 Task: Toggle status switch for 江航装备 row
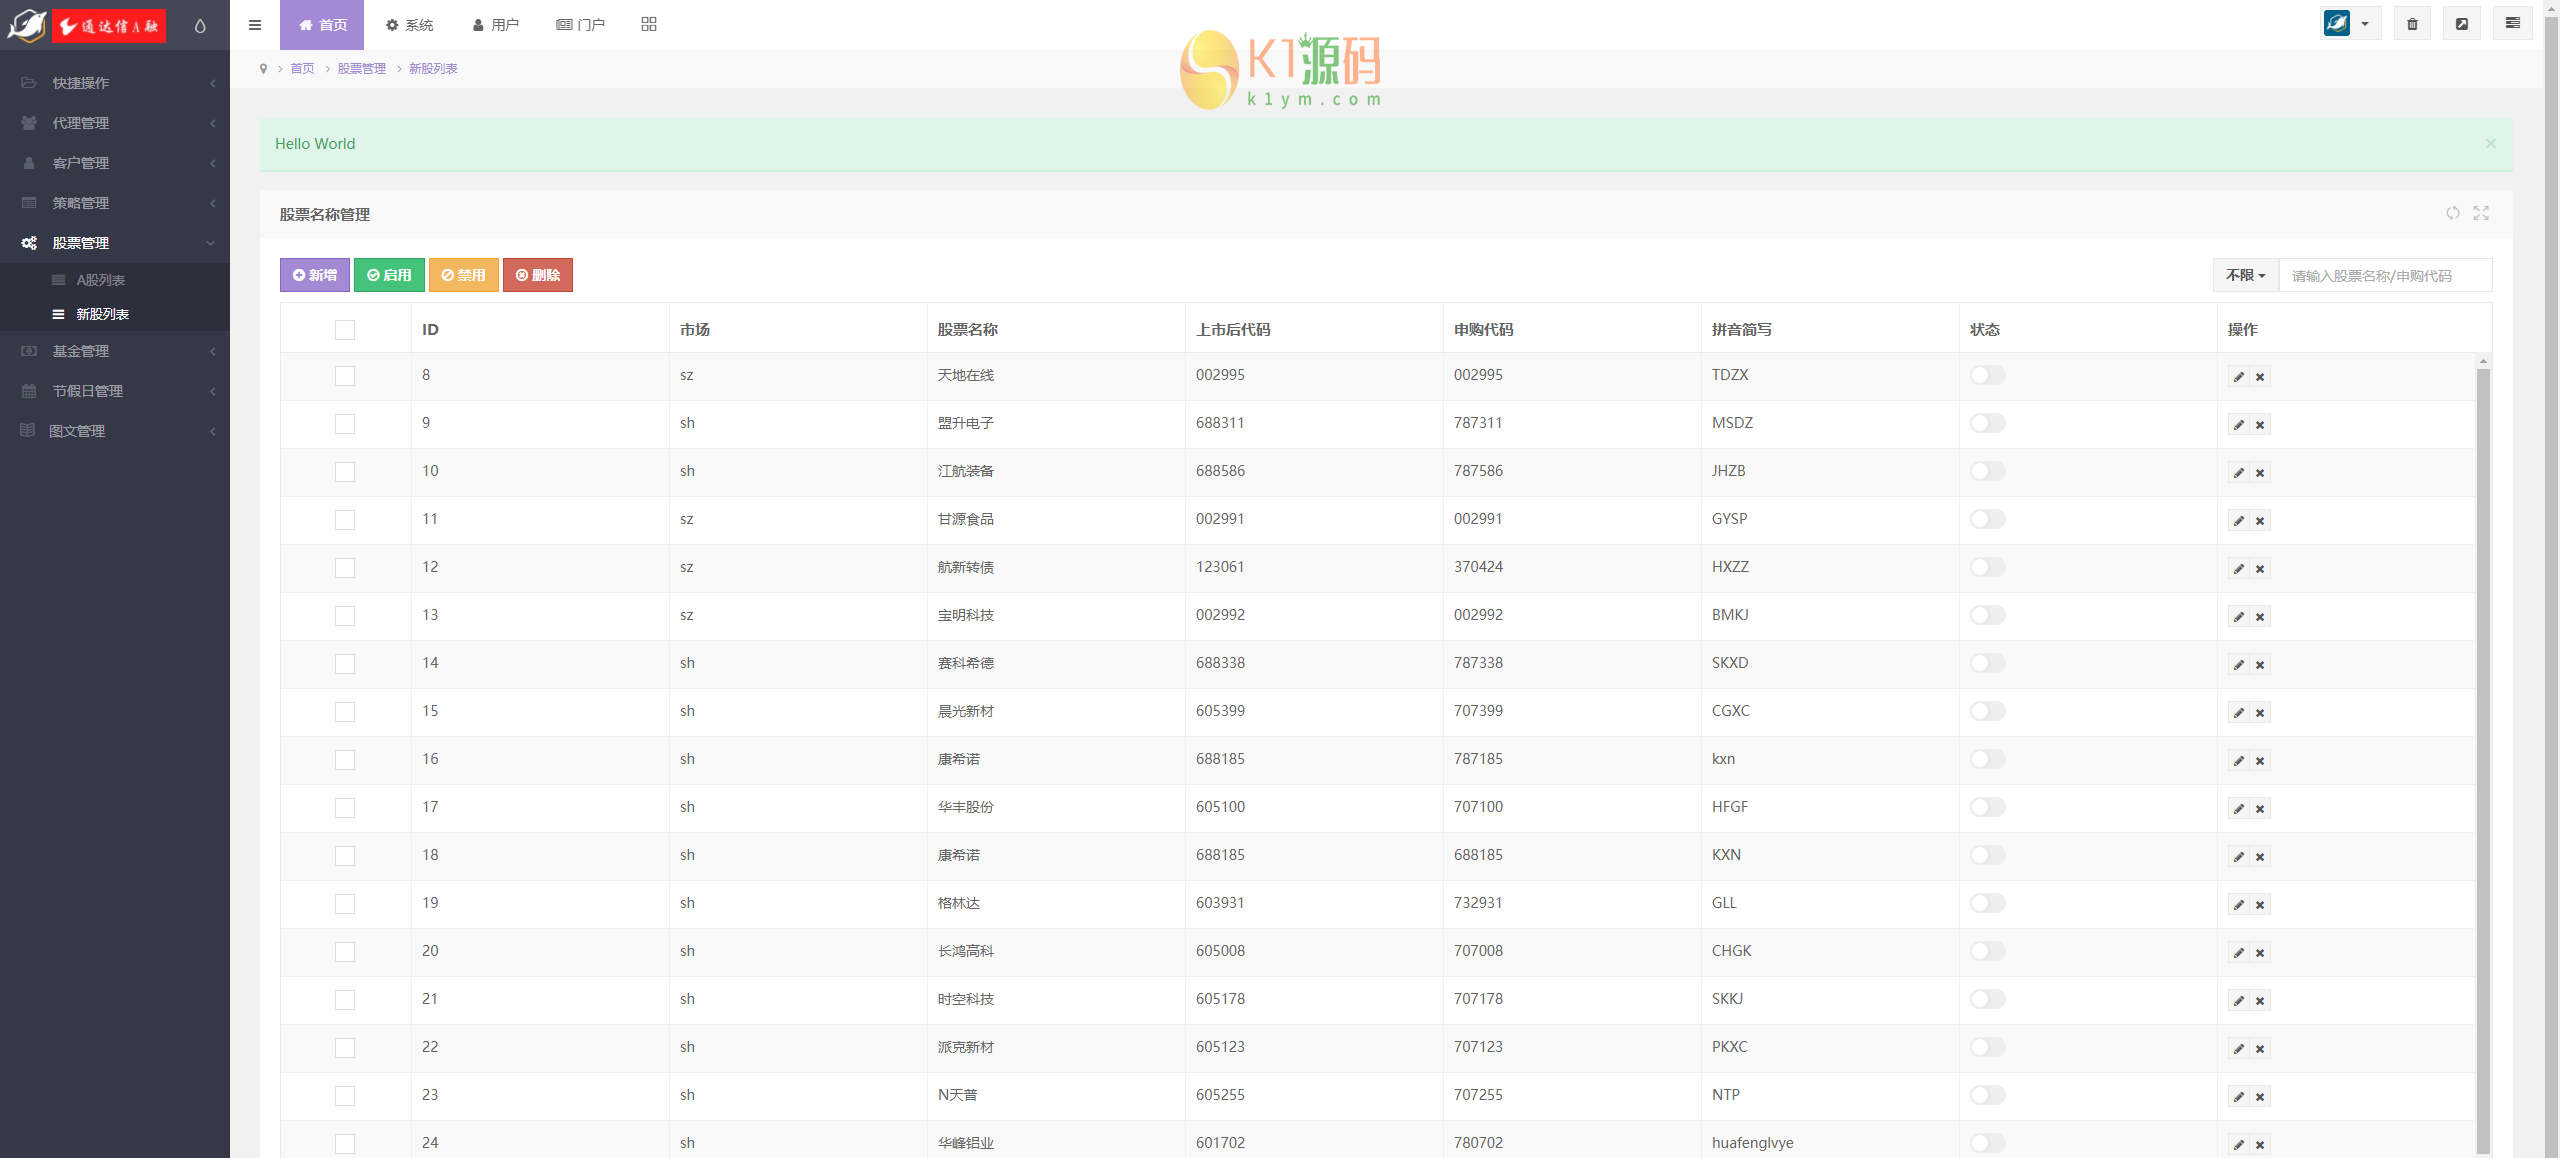(1987, 471)
